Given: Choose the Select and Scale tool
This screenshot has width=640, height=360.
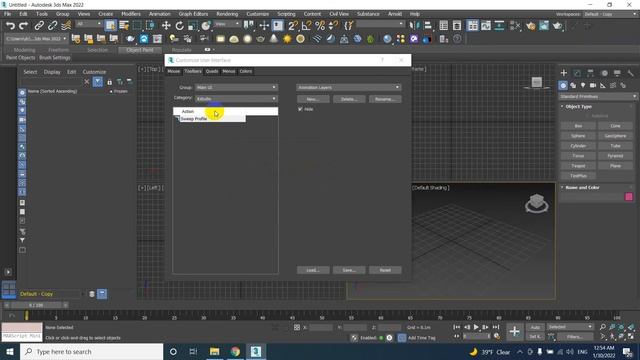Looking at the screenshot, I should 193,26.
